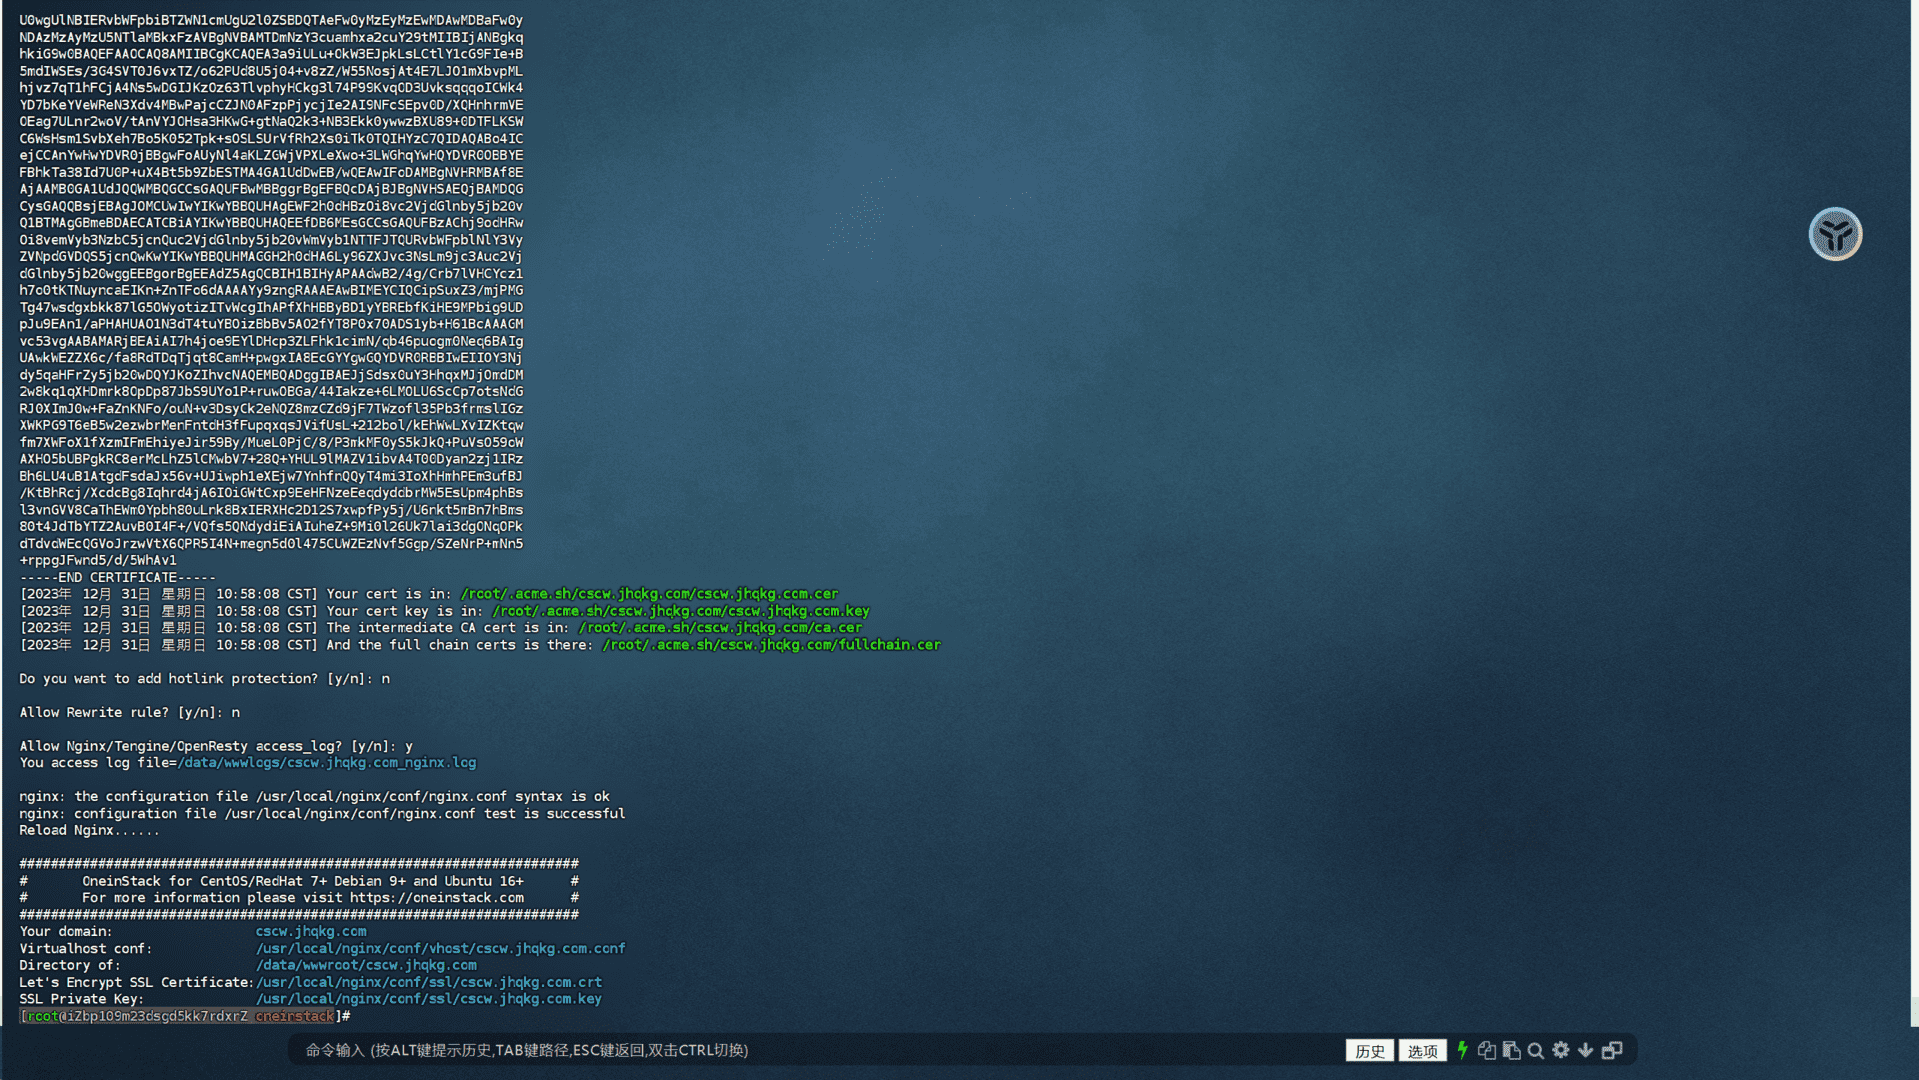1919x1080 pixels.
Task: Click the root shell prompt line
Action: point(185,1016)
